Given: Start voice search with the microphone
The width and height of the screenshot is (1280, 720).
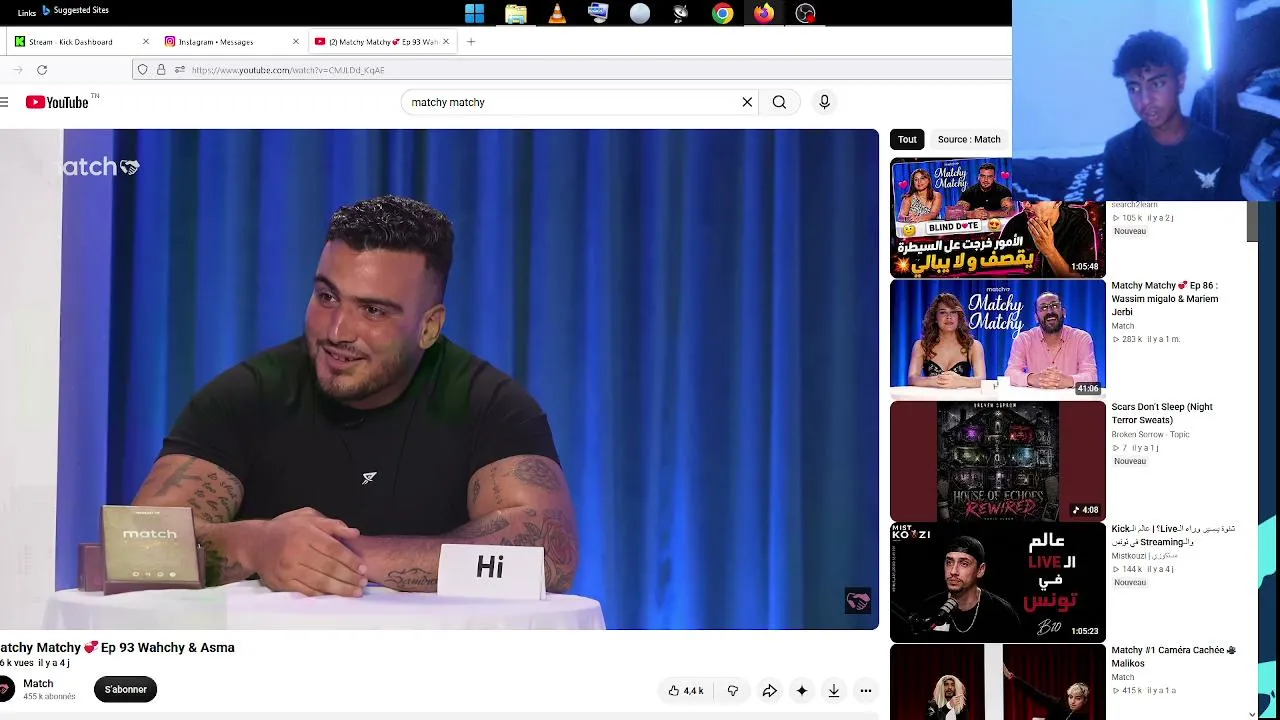Looking at the screenshot, I should 824,102.
